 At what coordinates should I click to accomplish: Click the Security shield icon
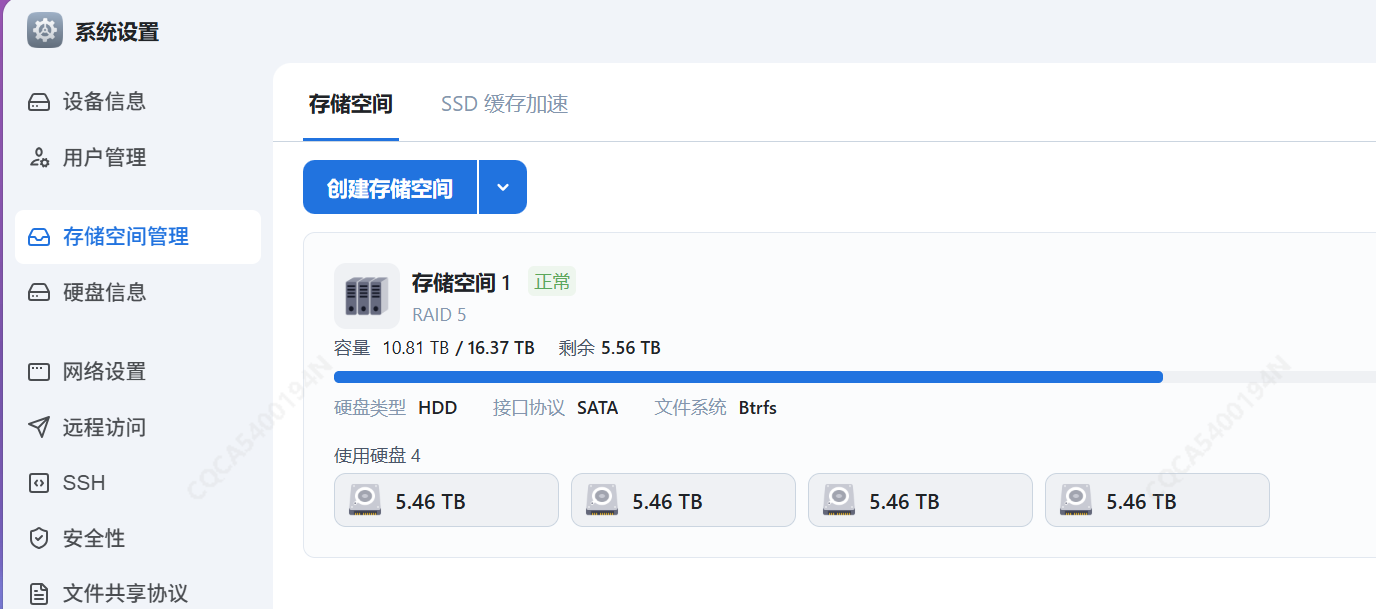[x=39, y=539]
